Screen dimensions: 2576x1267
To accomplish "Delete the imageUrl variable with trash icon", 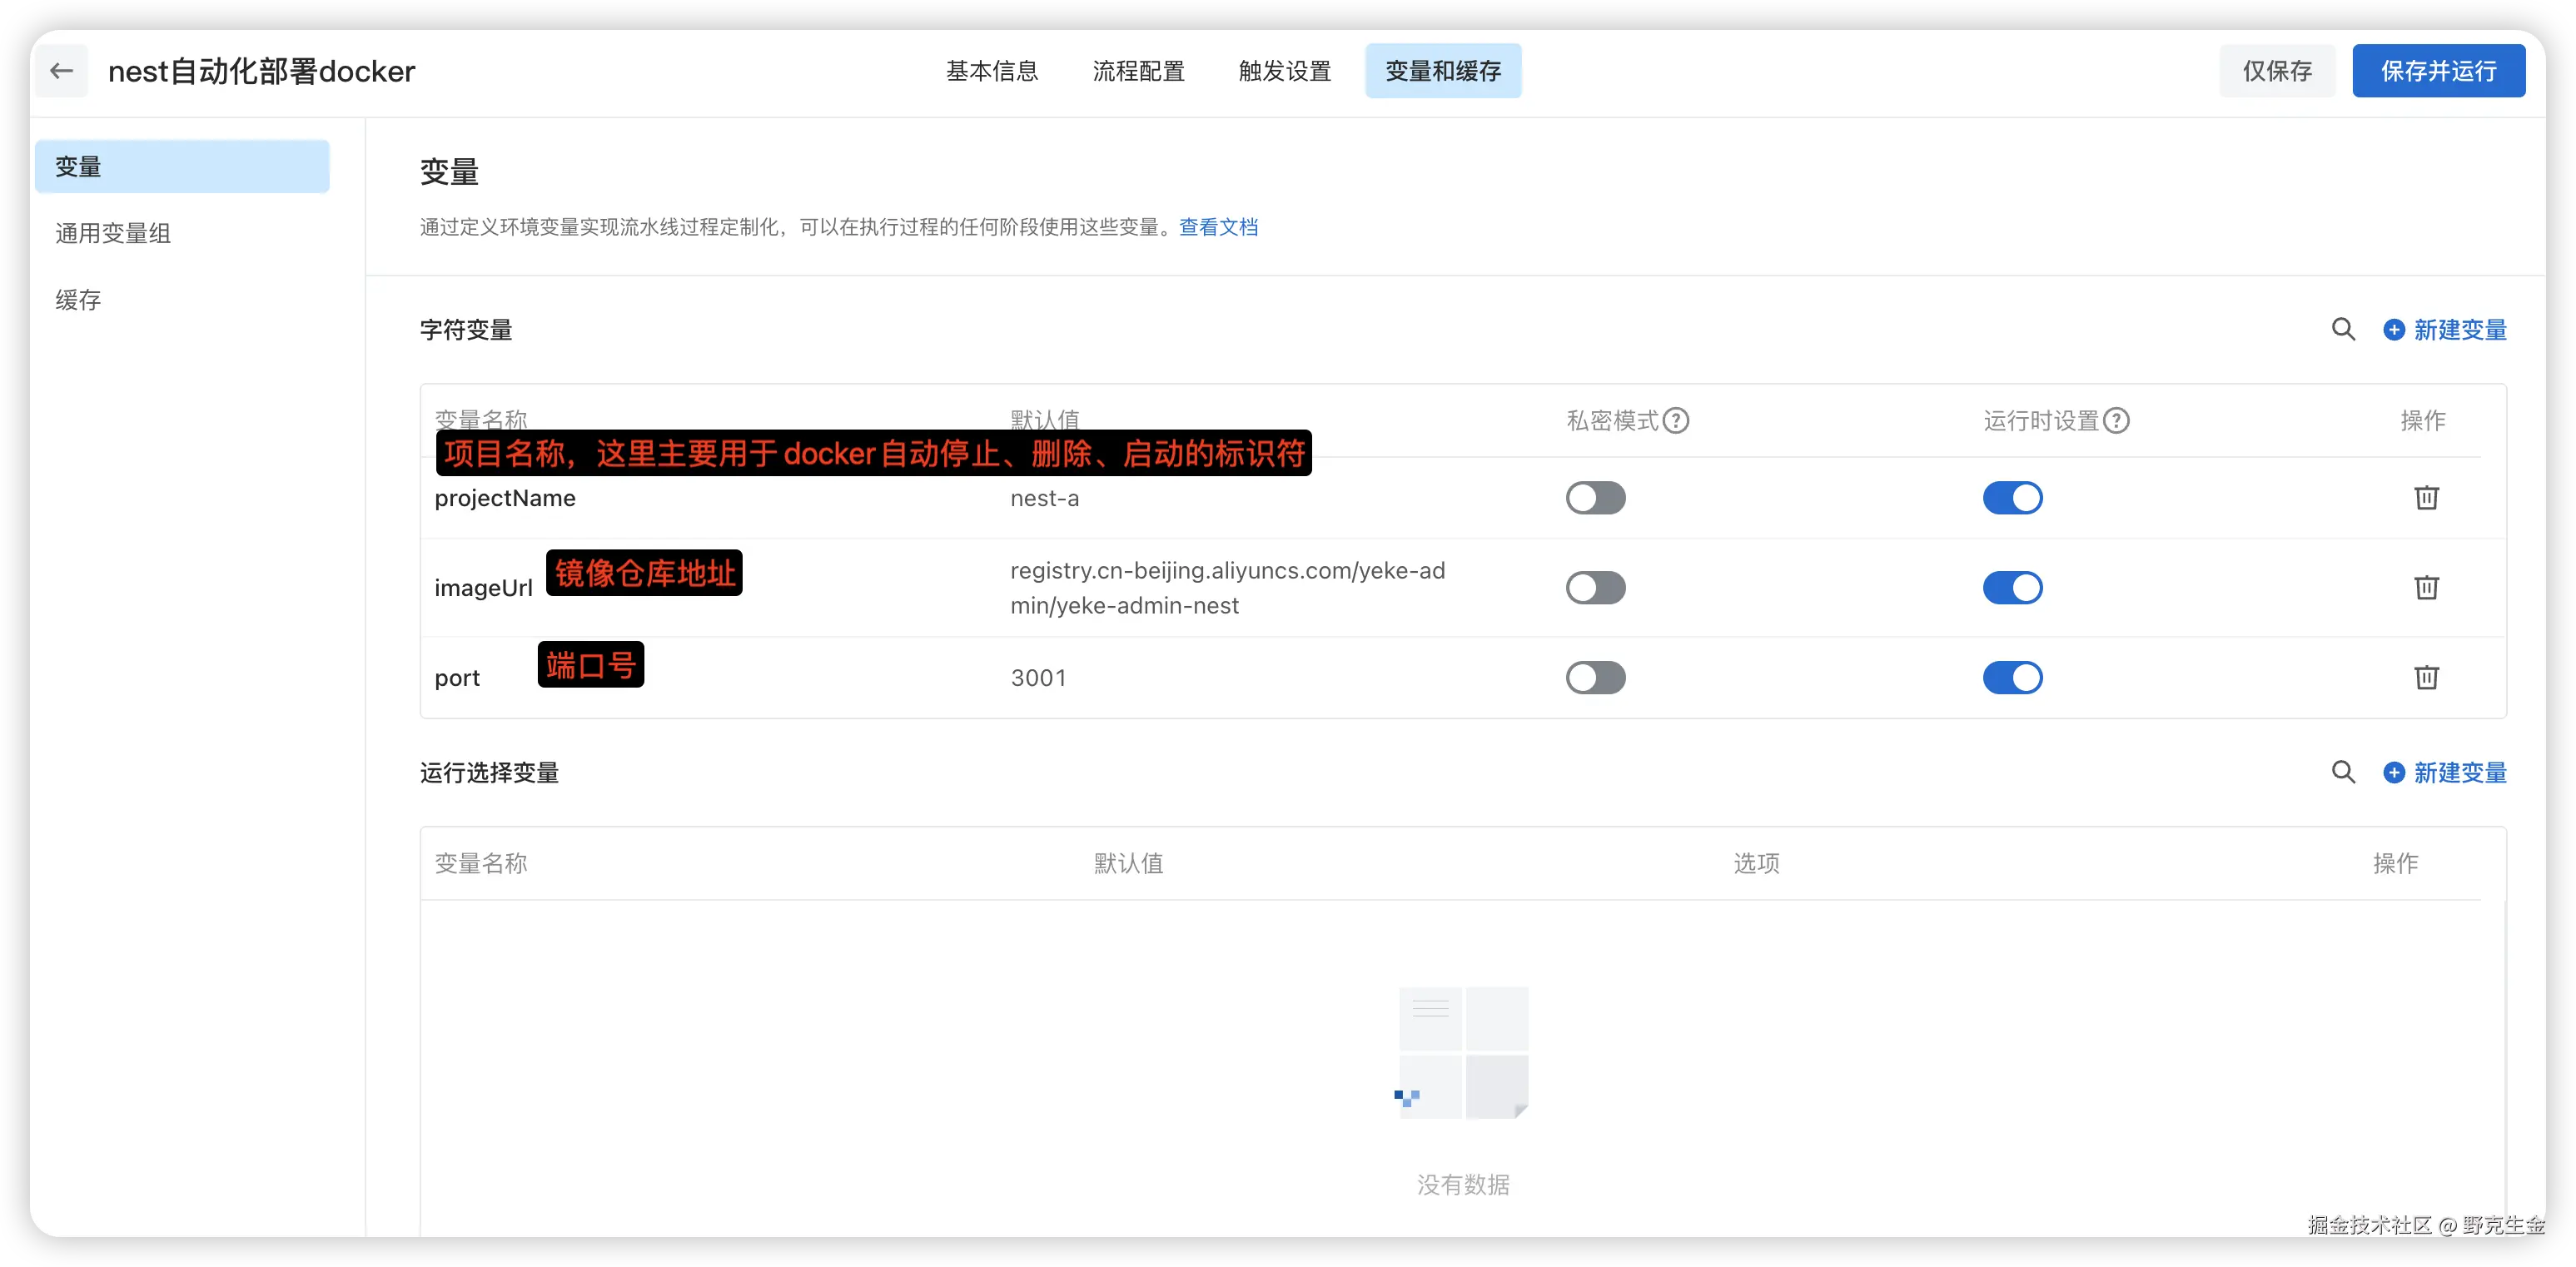I will 2426,588.
